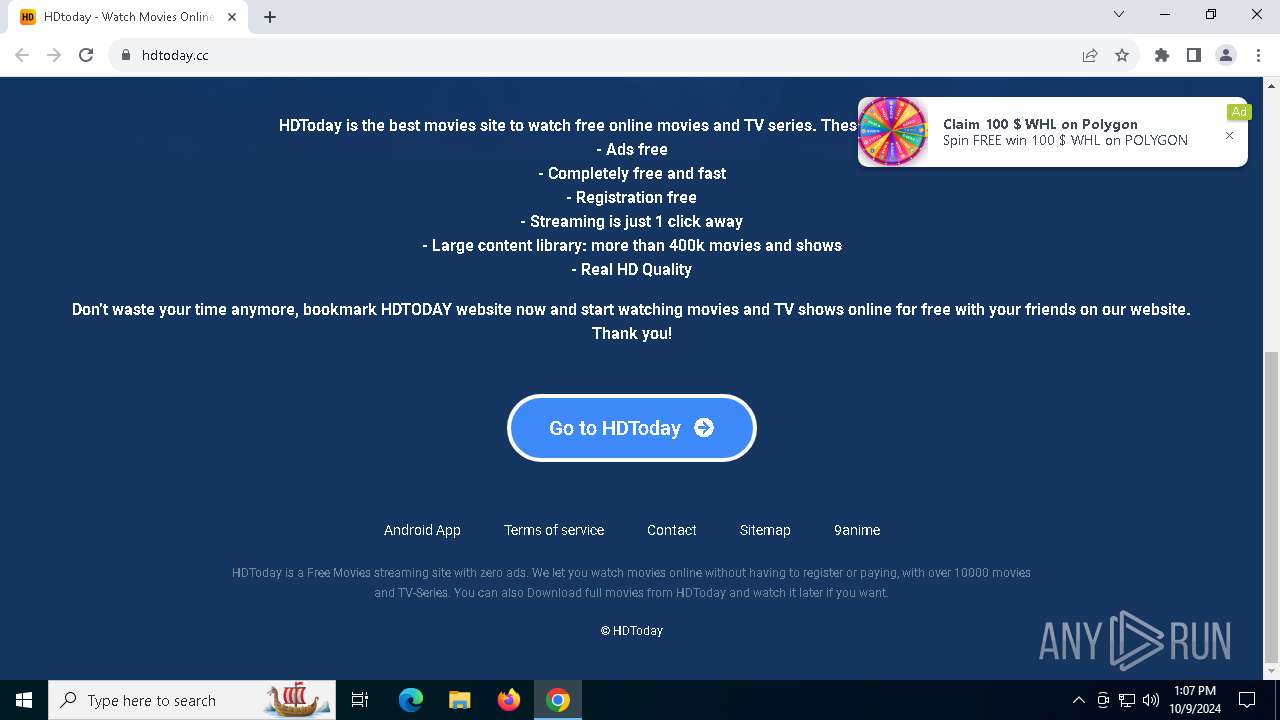Launch Microsoft Edge from taskbar
The height and width of the screenshot is (720, 1280).
pyautogui.click(x=411, y=700)
